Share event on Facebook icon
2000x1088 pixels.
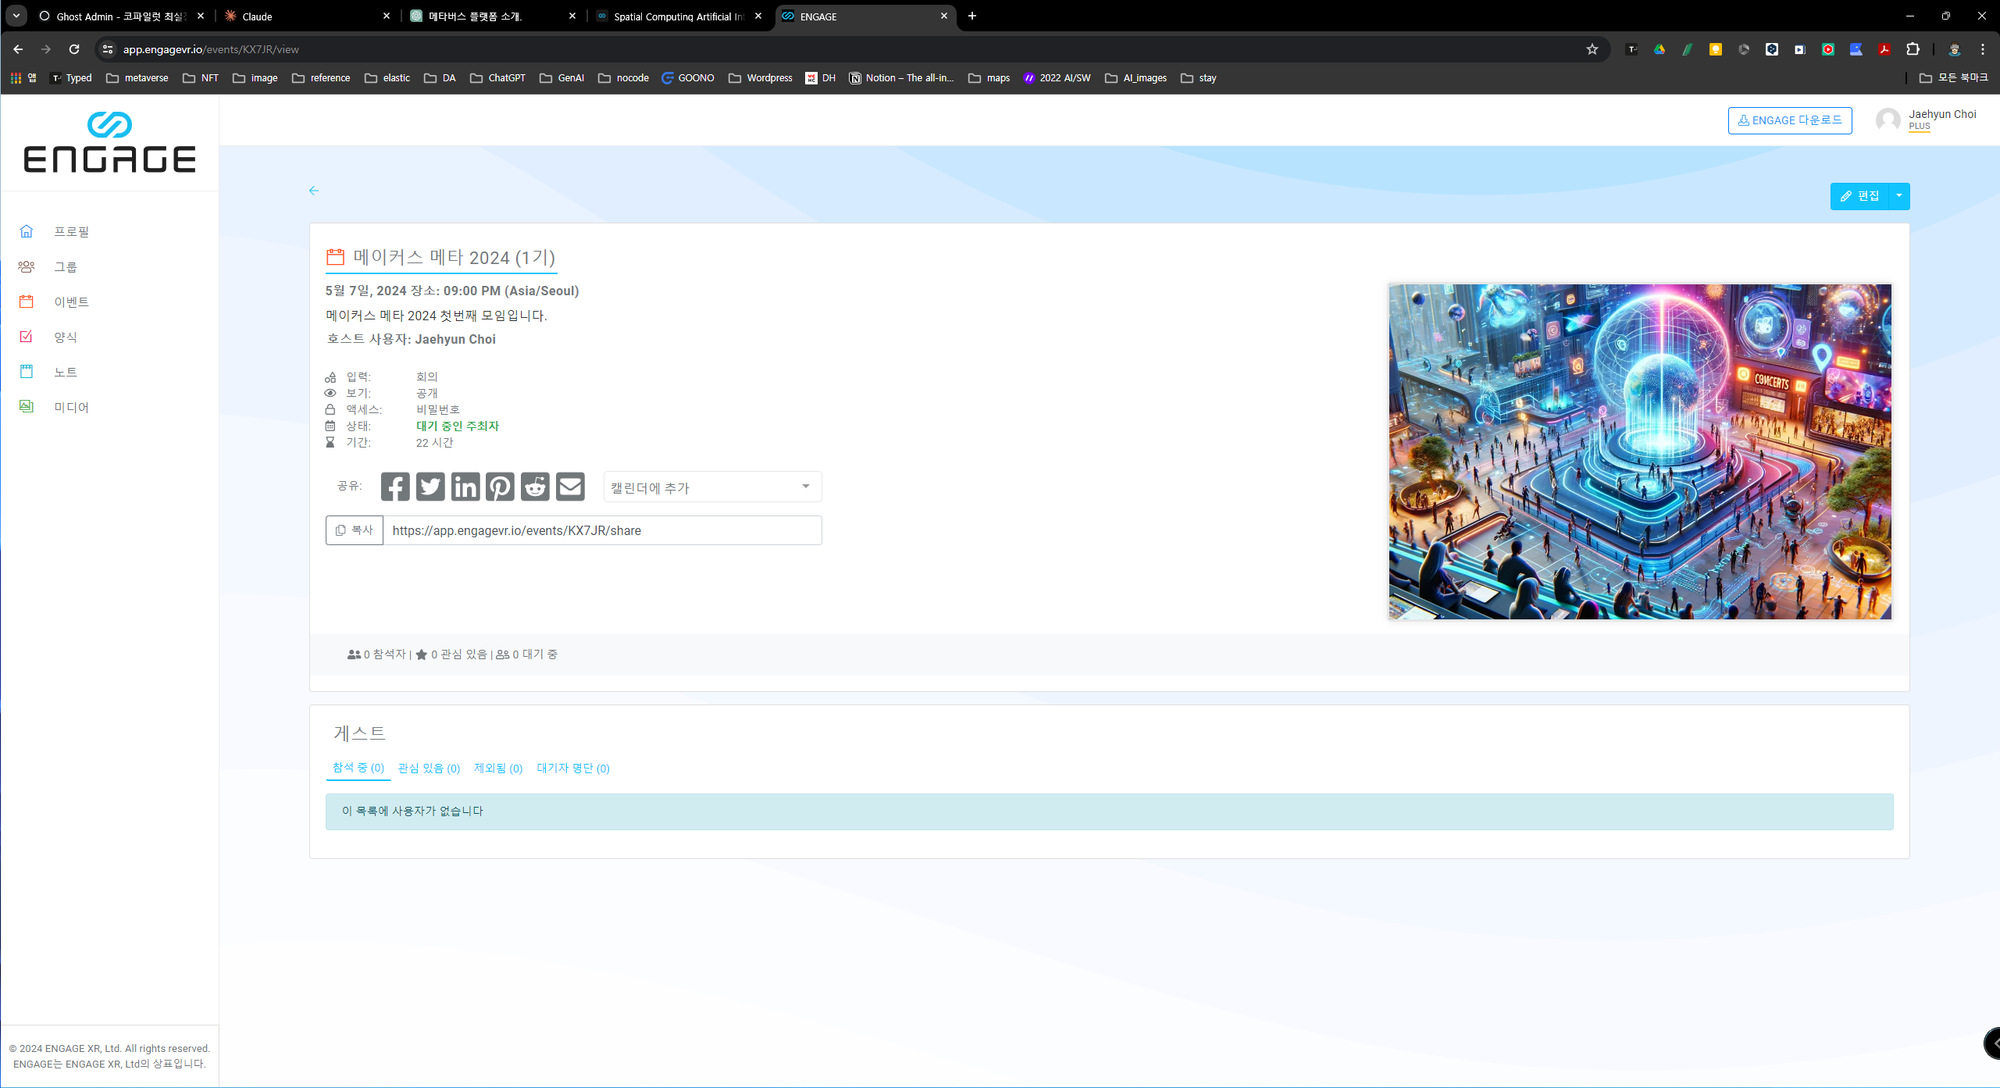click(x=395, y=487)
